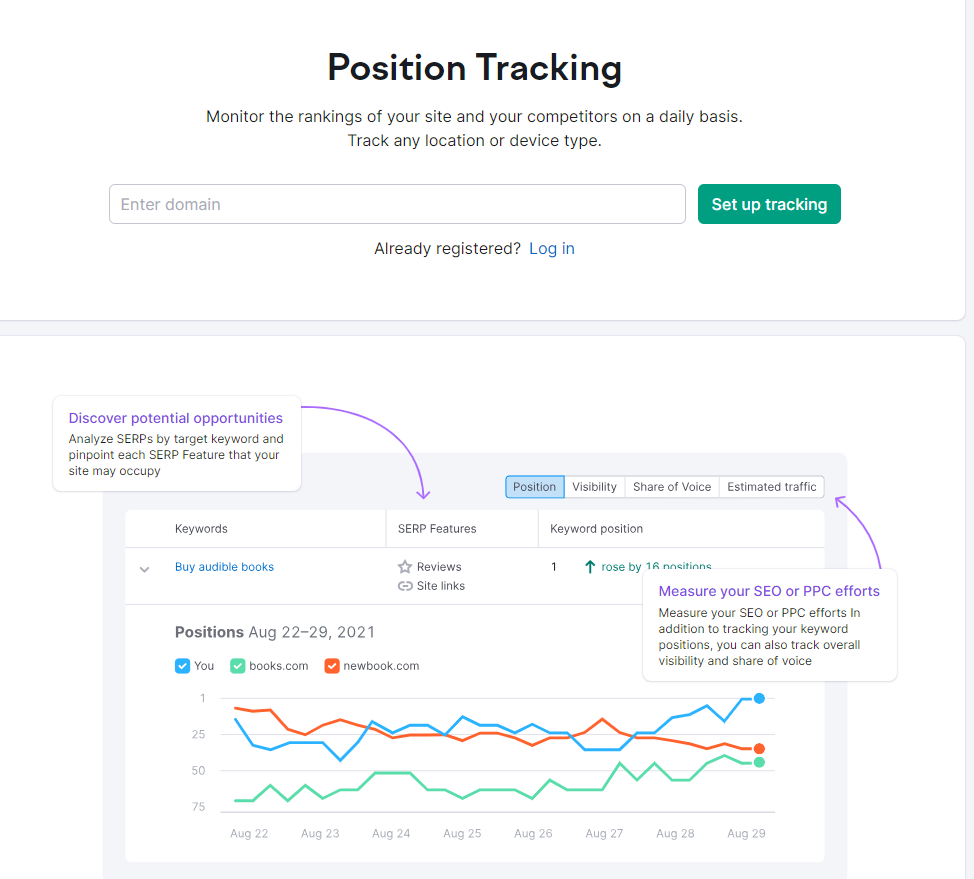Select the Position tab
This screenshot has width=974, height=879.
pos(534,487)
